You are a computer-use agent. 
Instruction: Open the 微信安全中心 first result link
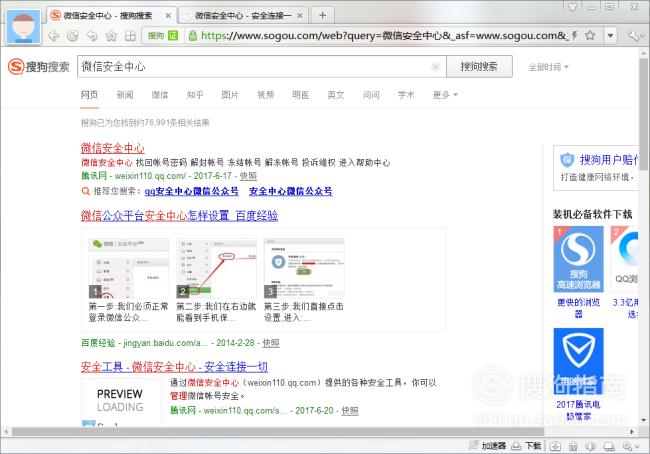[113, 148]
